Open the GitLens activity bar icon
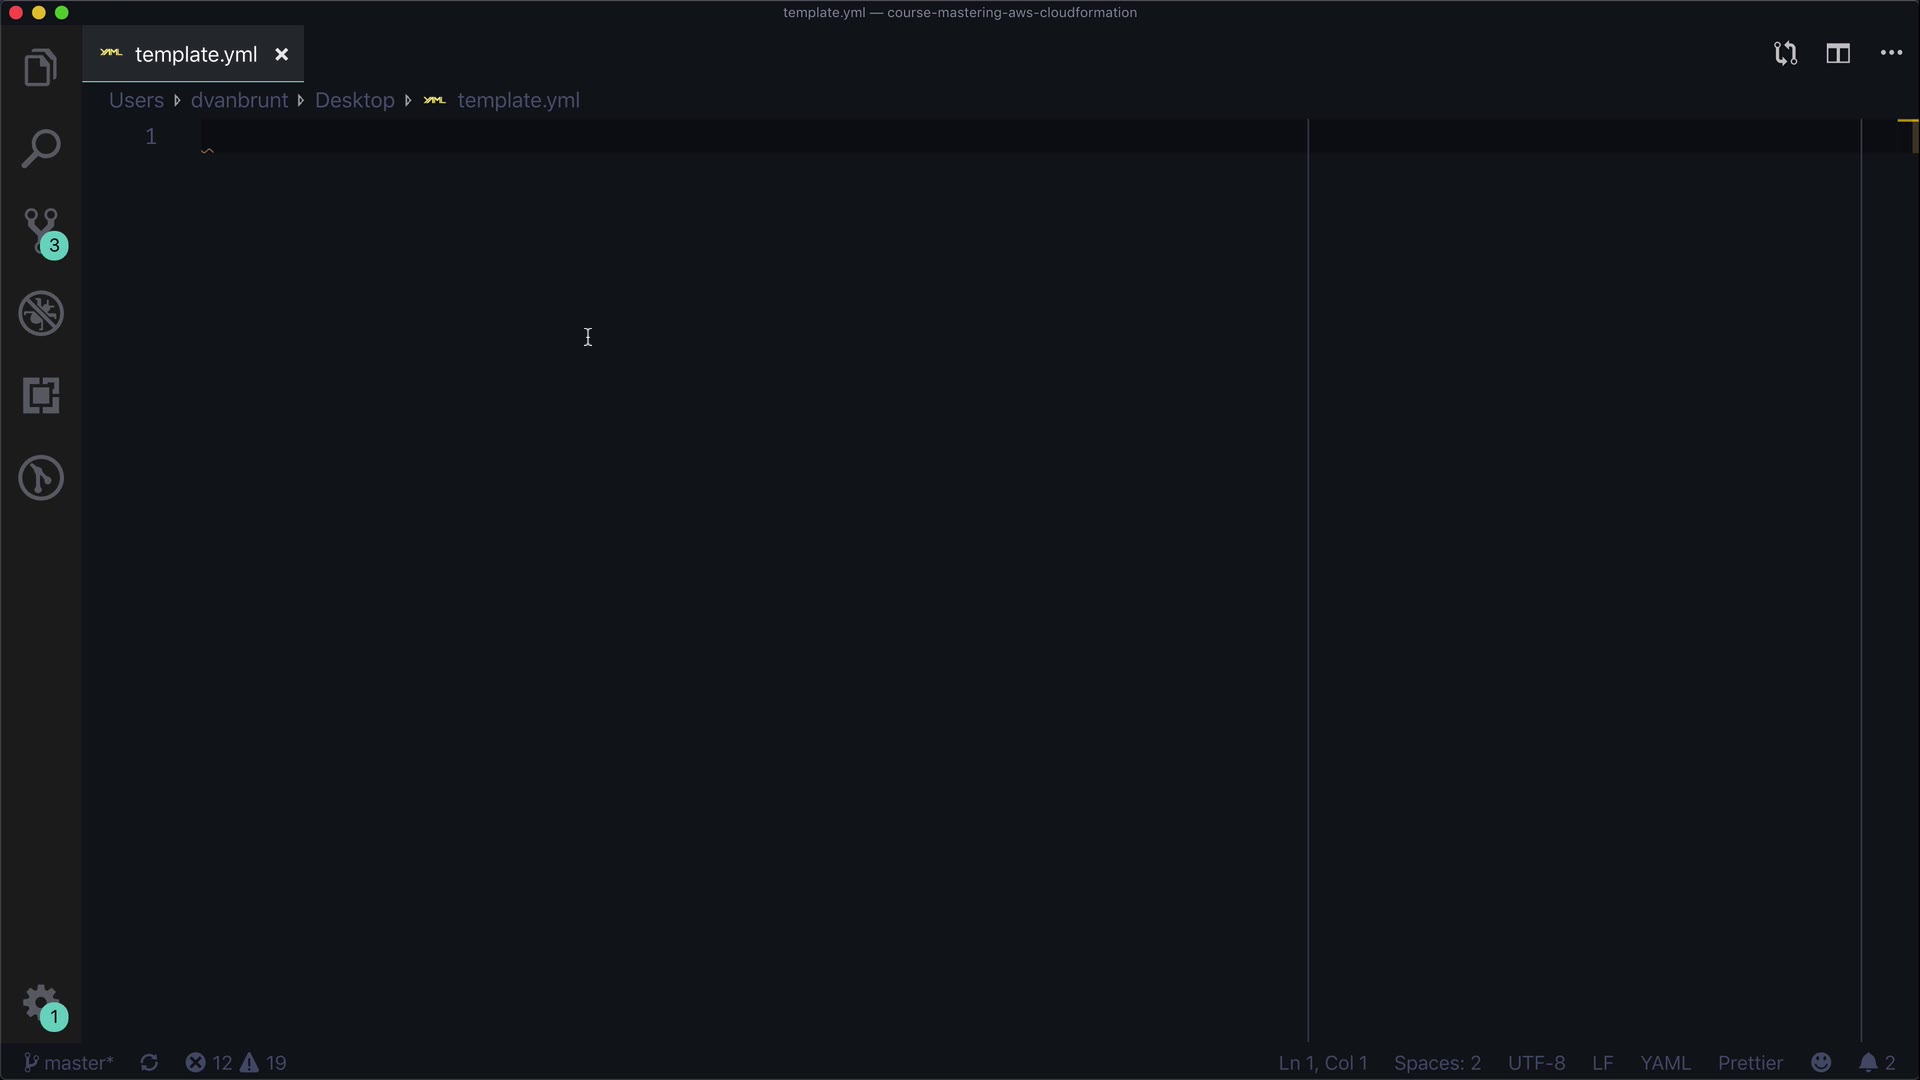 pyautogui.click(x=41, y=478)
